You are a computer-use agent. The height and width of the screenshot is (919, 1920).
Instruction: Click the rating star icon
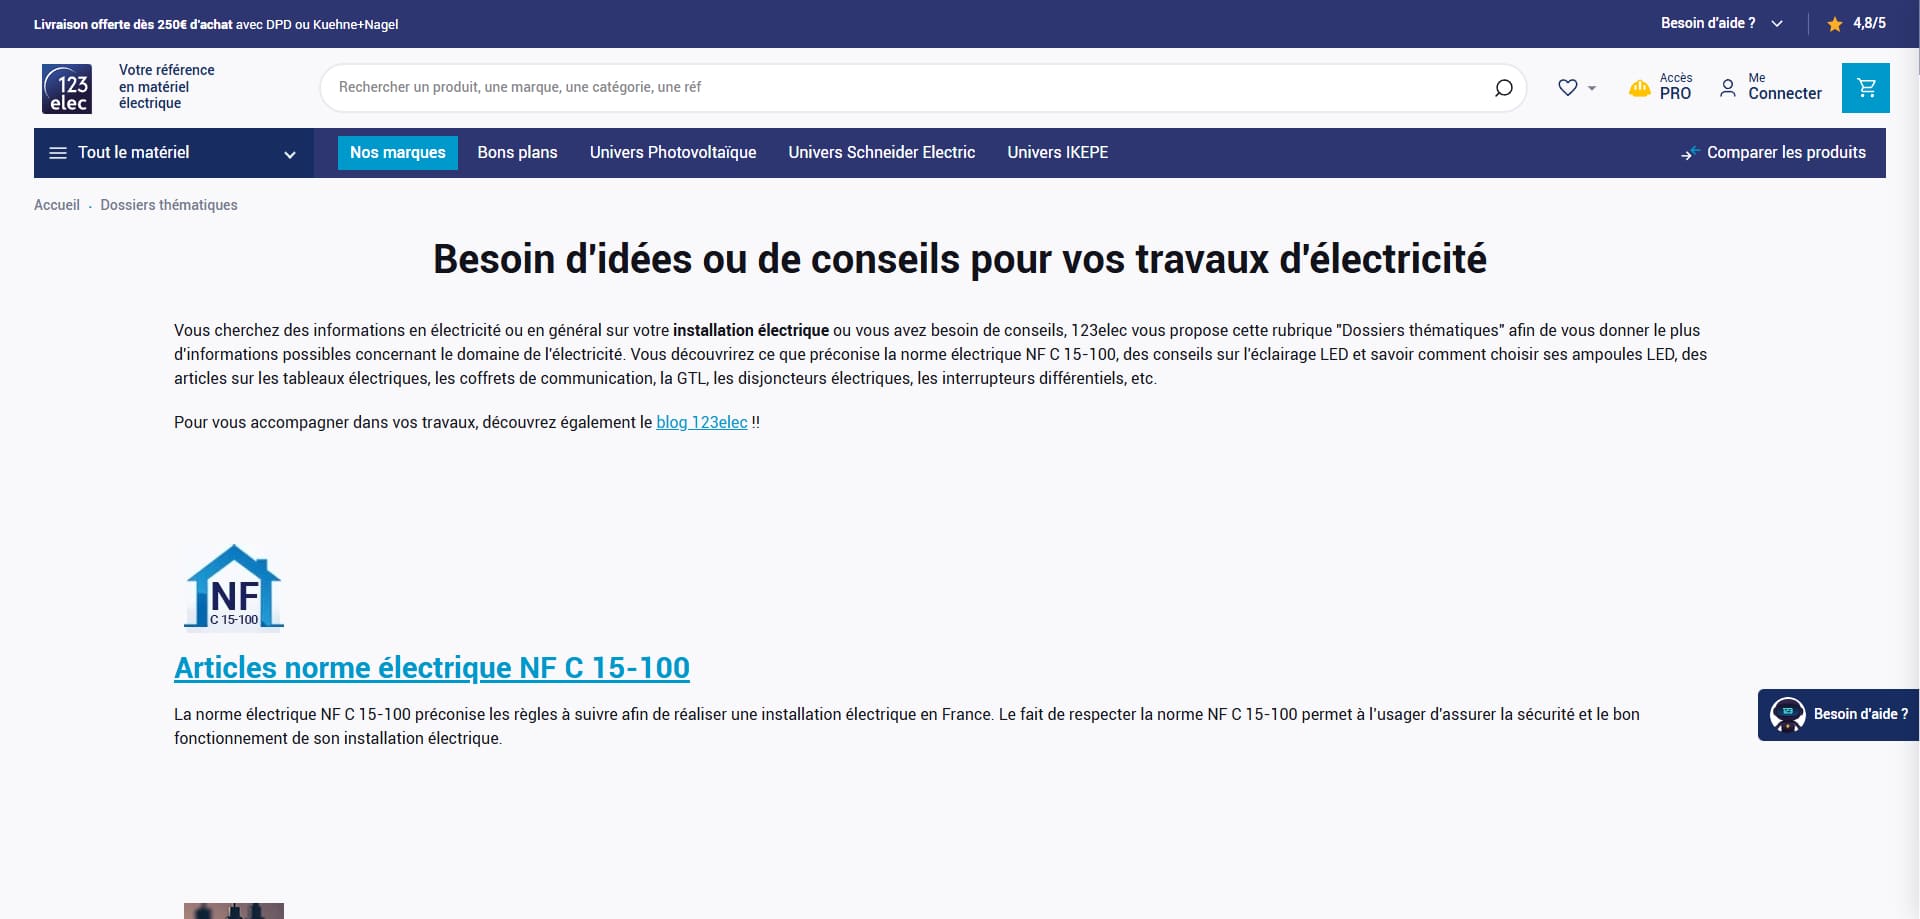click(1835, 24)
